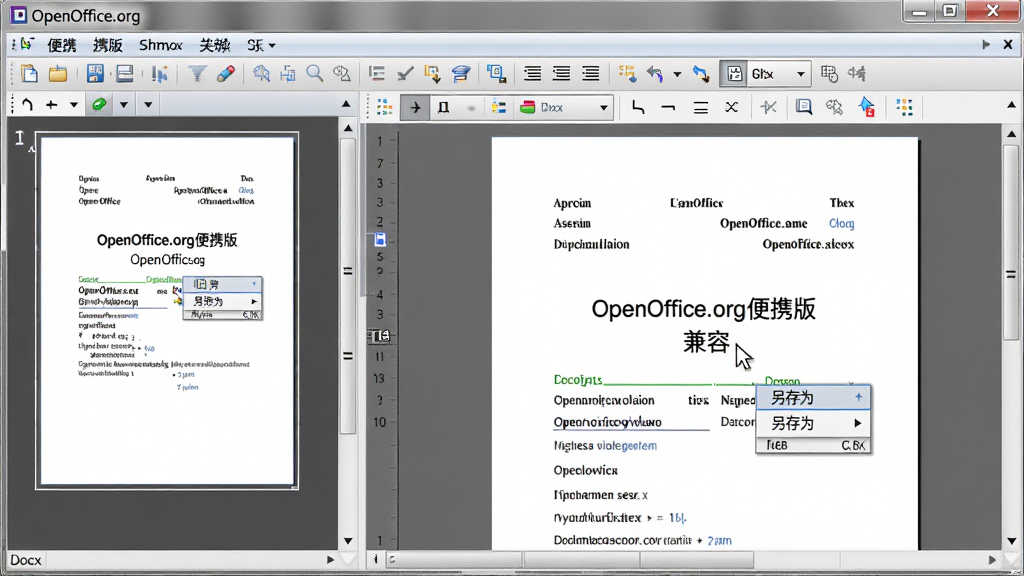Click the plus icon in left panel toolbar
This screenshot has height=576, width=1024.
[52, 104]
